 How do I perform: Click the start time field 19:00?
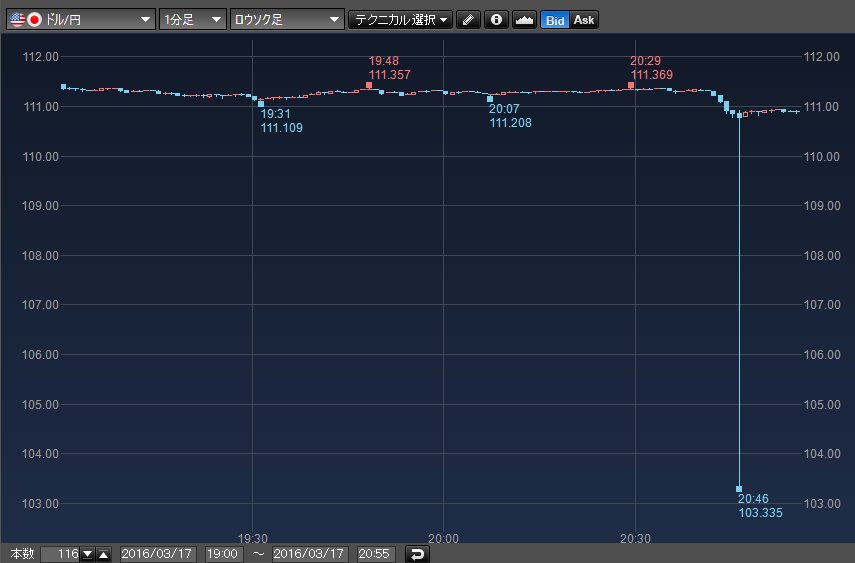tap(224, 554)
